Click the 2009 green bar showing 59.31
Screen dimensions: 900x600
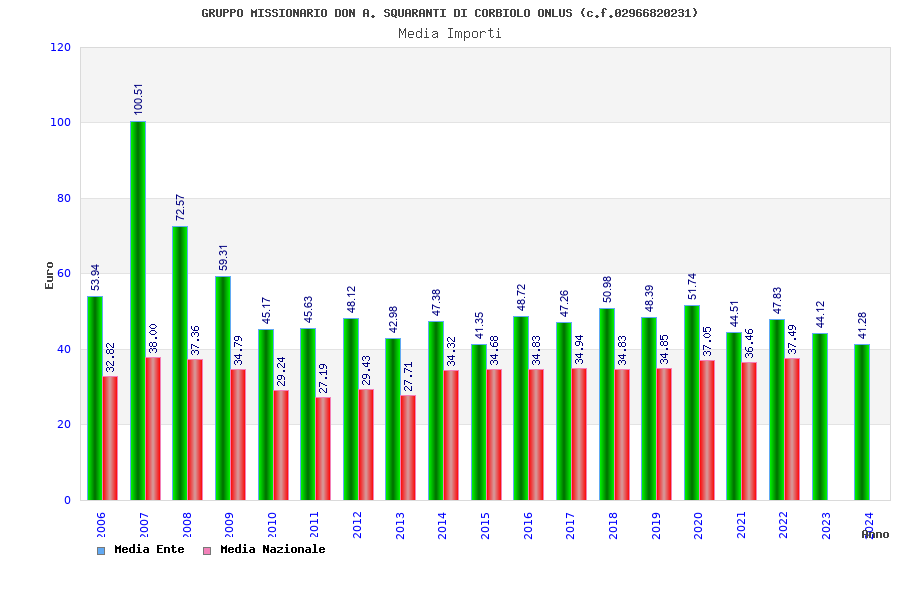click(x=223, y=388)
